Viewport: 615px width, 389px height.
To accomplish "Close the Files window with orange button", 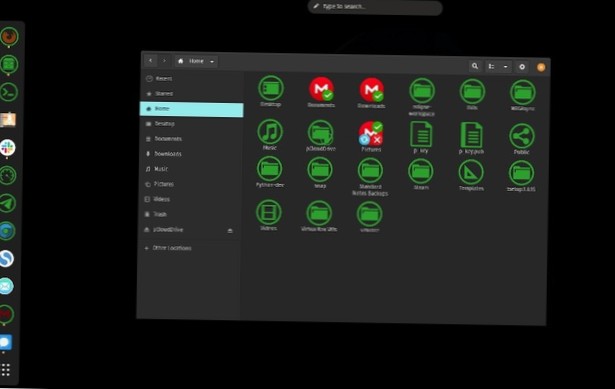I will 541,67.
